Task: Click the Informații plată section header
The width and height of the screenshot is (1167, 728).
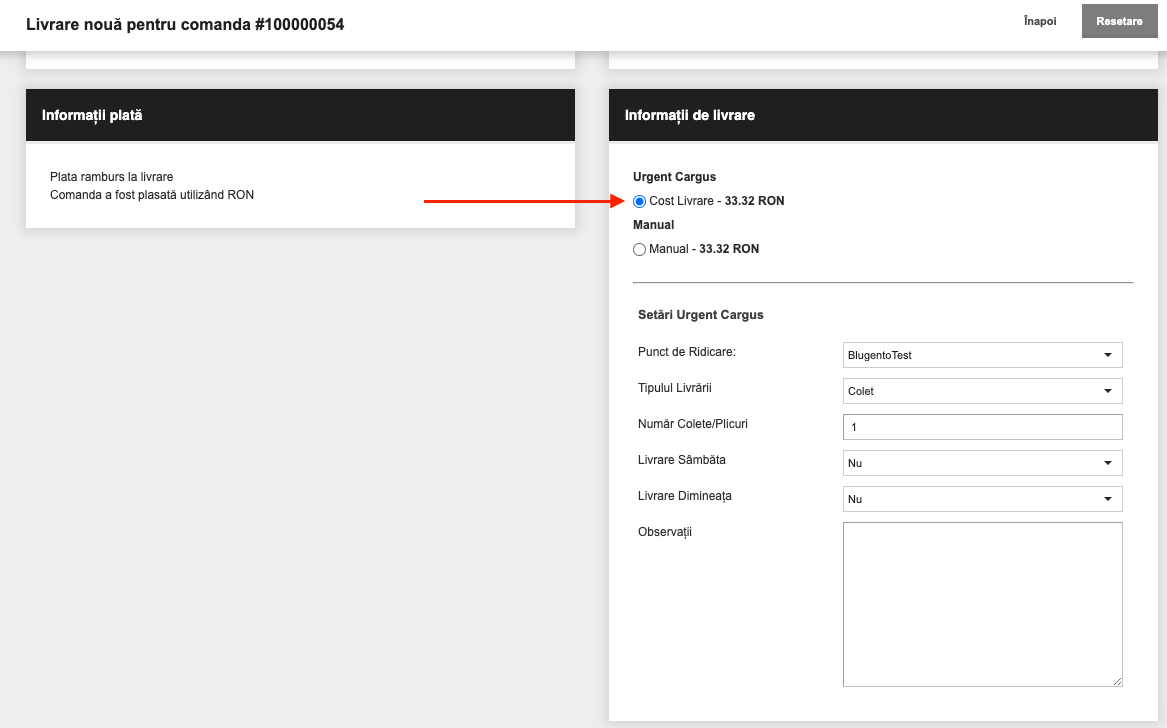Action: pyautogui.click(x=301, y=115)
